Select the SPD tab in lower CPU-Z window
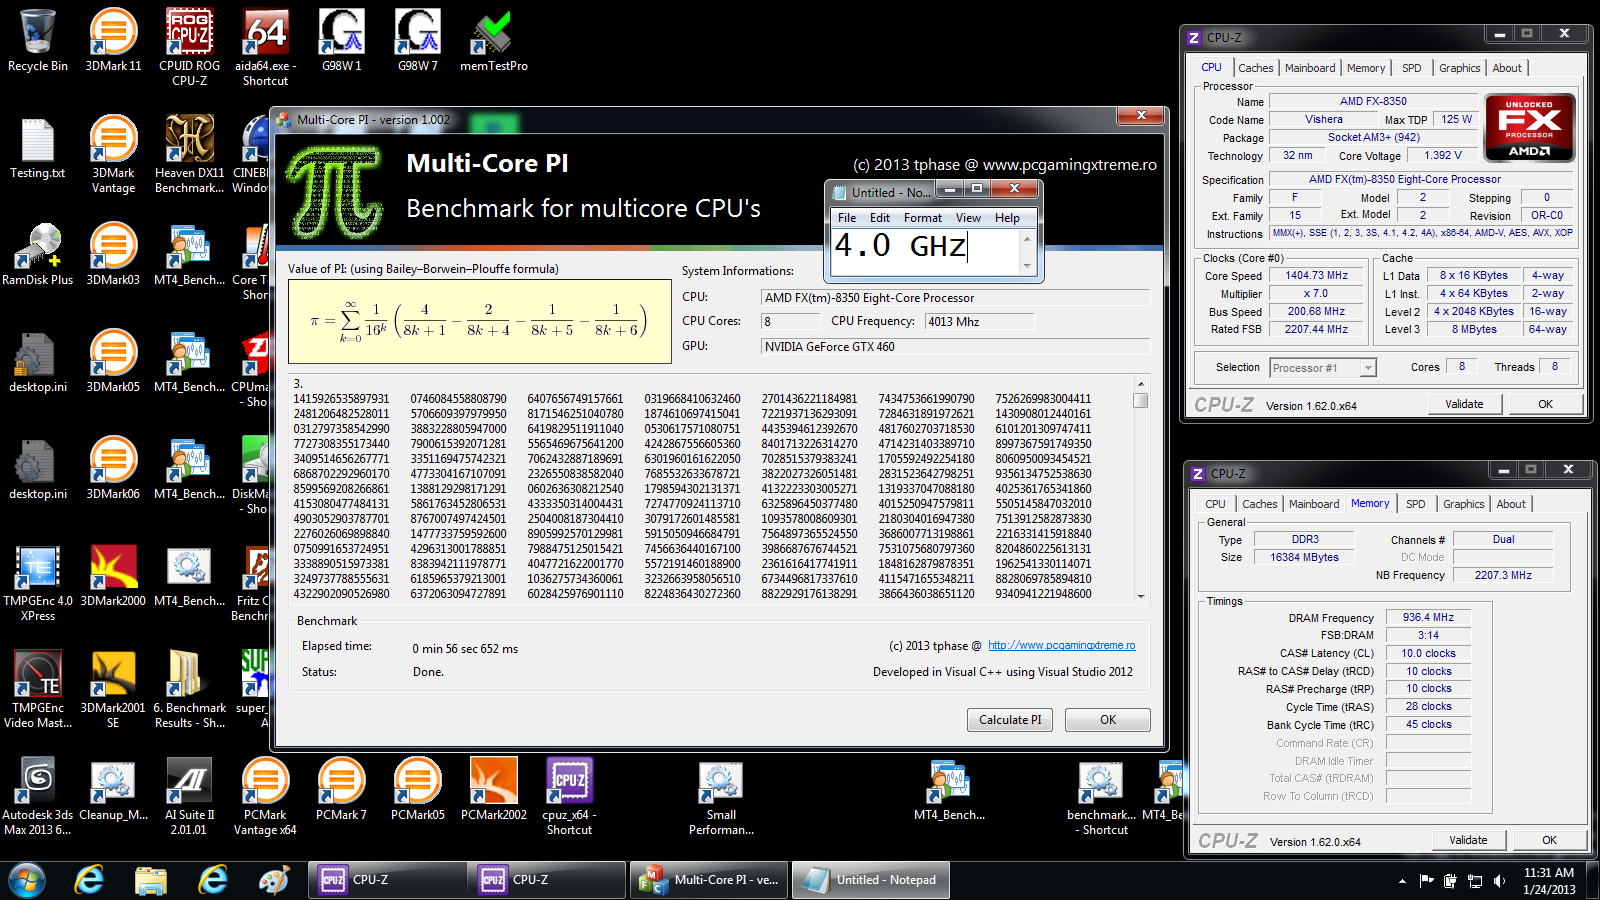 pos(1415,504)
